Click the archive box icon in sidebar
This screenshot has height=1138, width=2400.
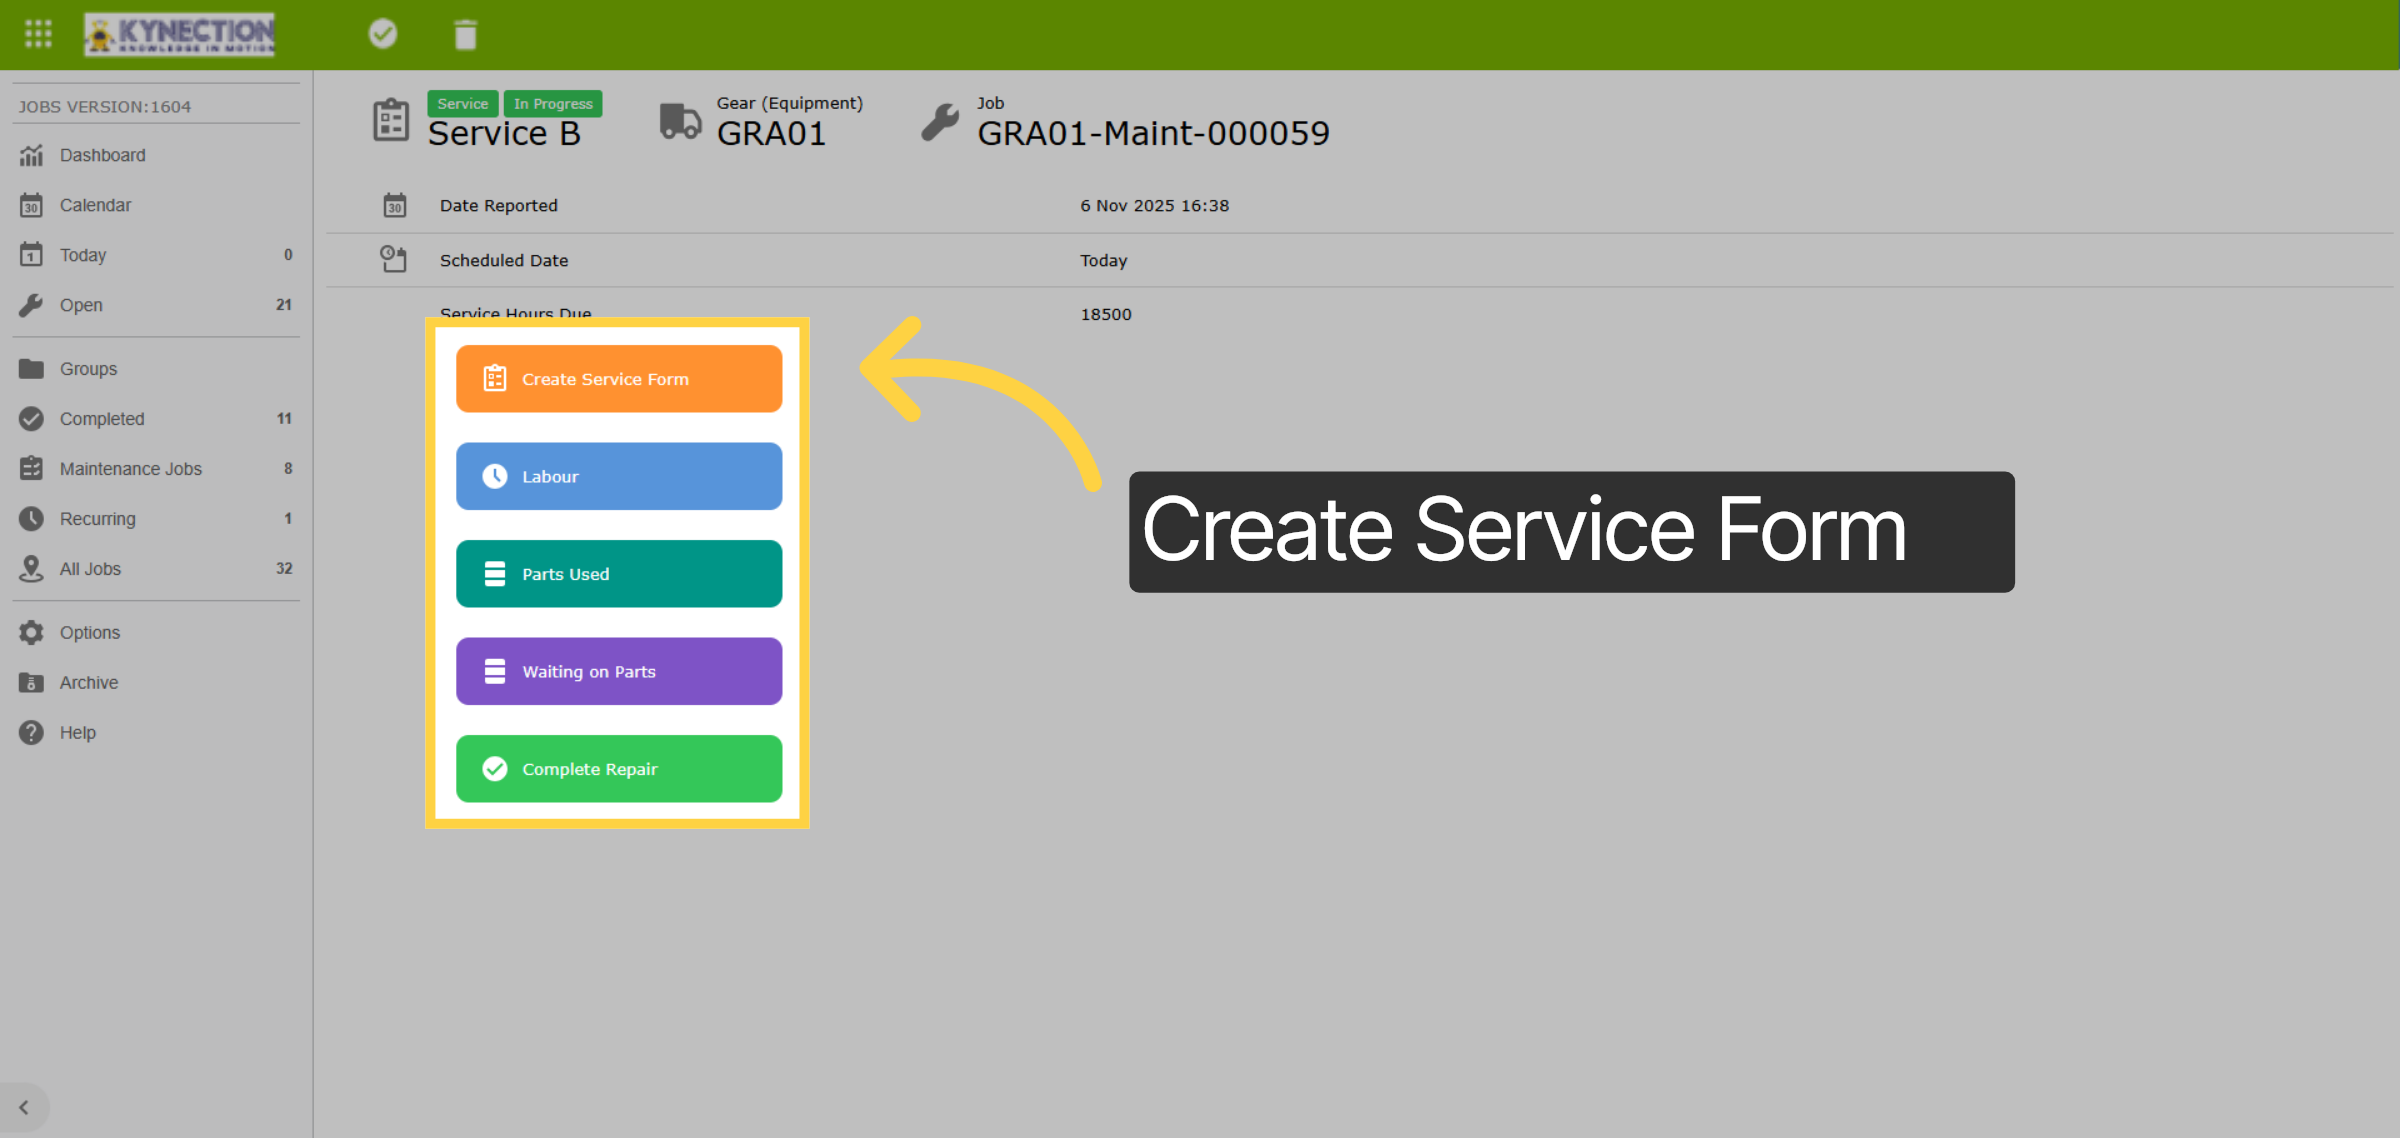click(31, 683)
